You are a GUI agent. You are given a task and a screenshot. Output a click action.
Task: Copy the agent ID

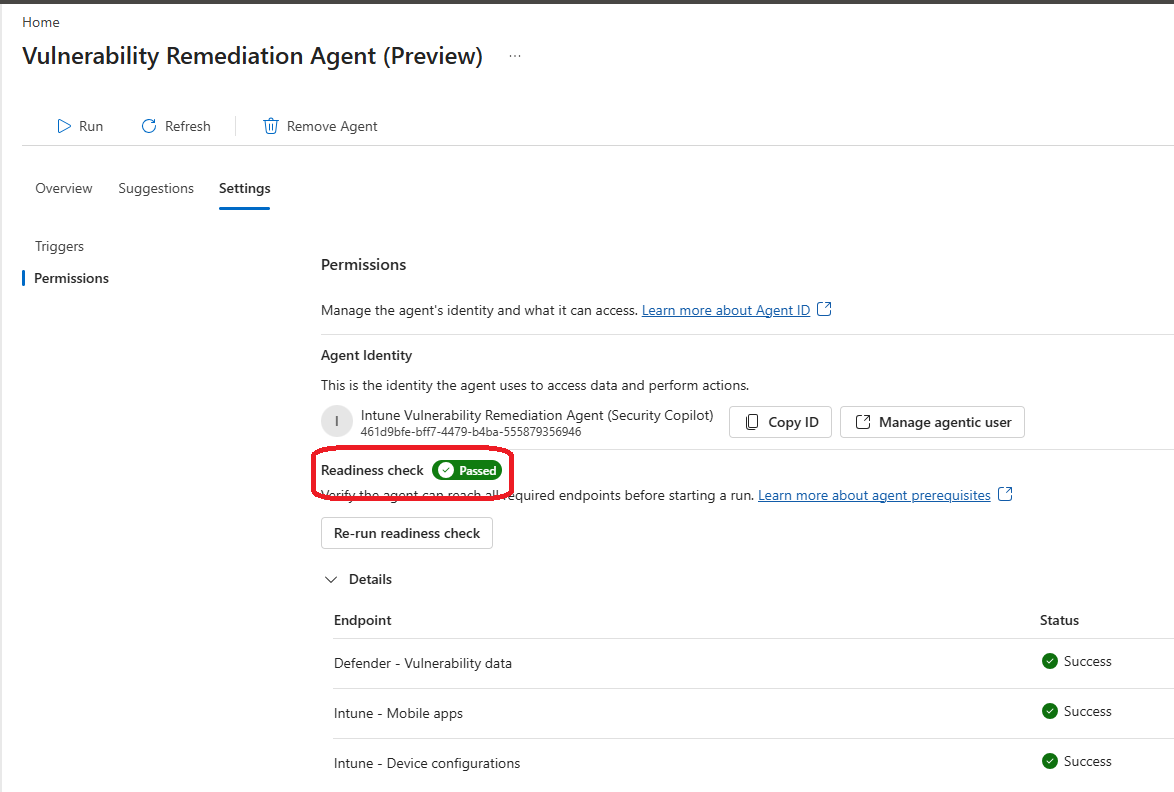pos(780,422)
